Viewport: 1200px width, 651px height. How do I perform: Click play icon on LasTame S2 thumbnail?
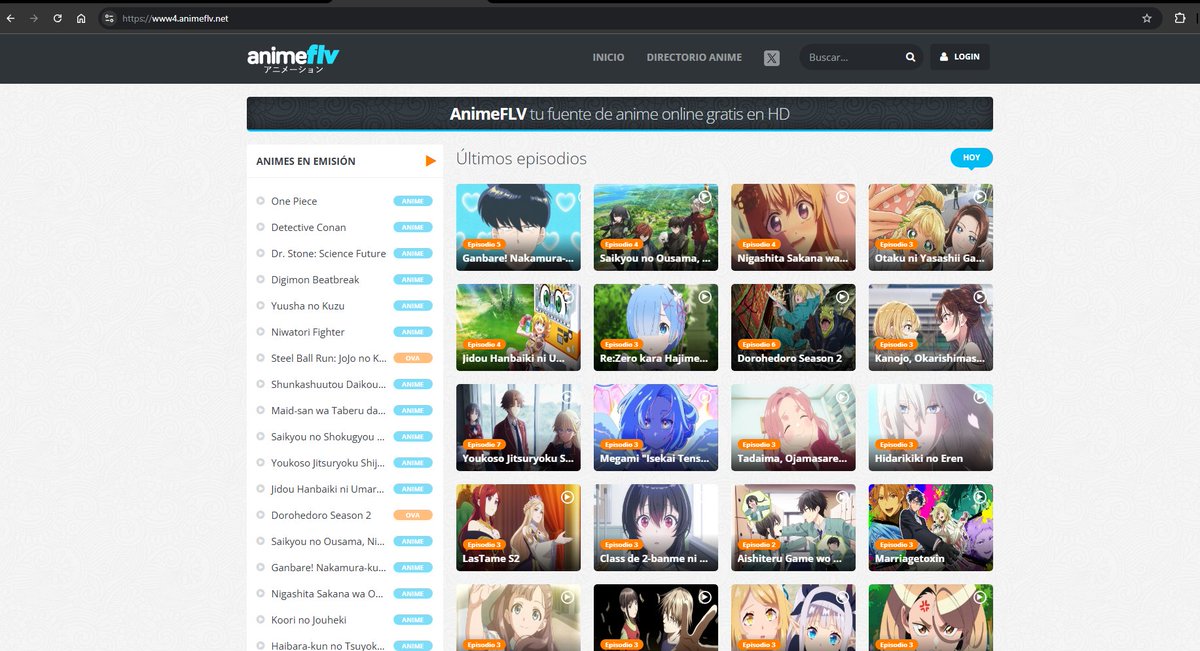point(567,497)
